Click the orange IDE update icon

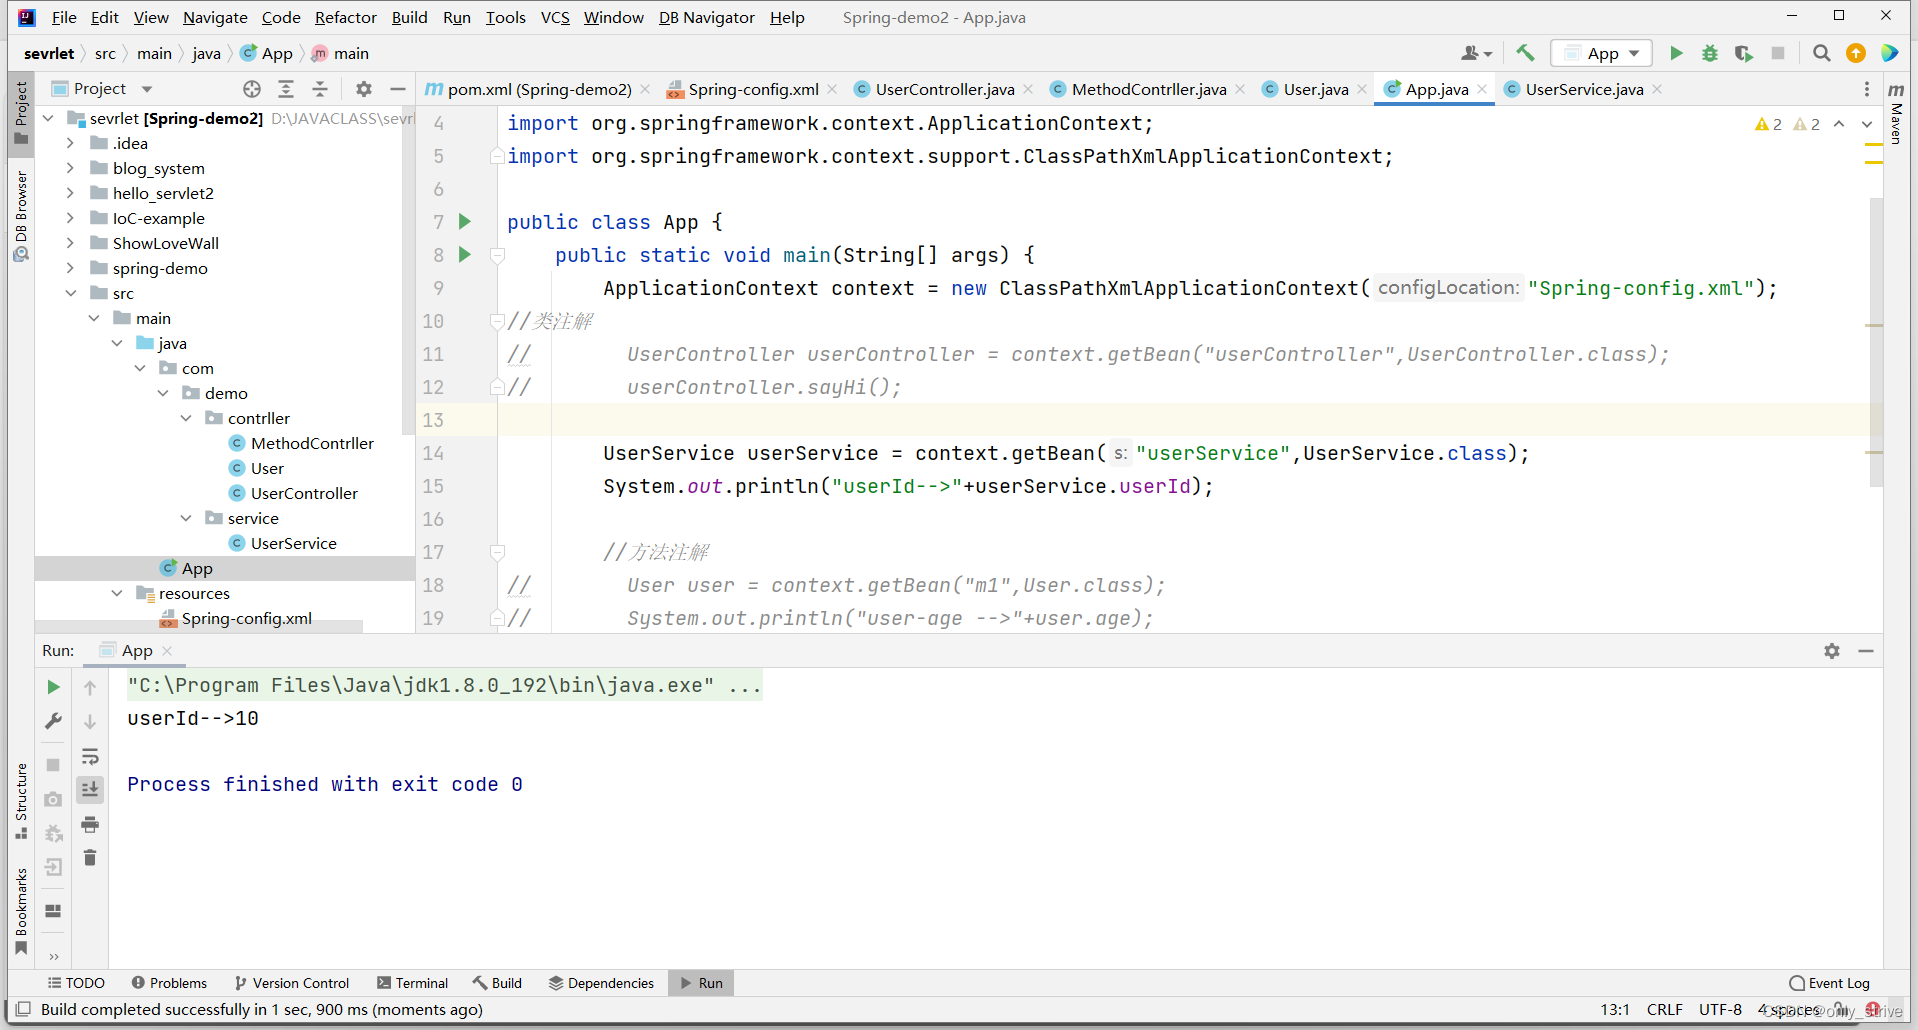1856,53
